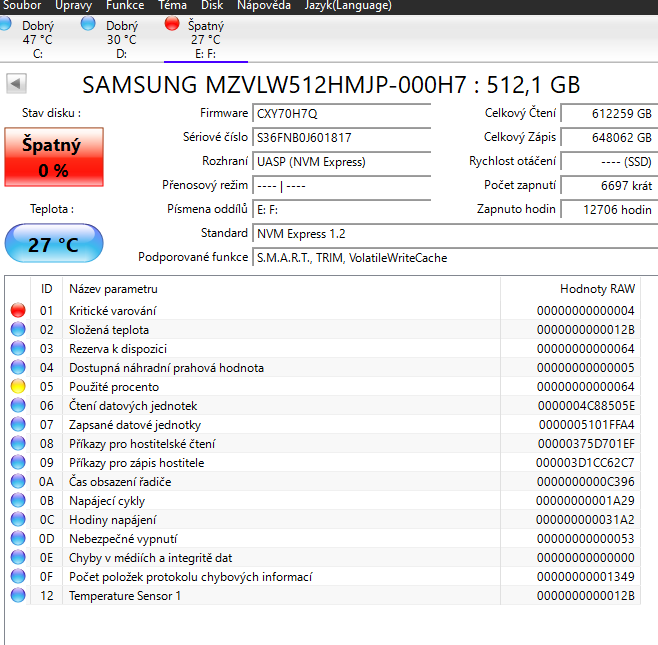This screenshot has height=645, width=658.
Task: Click the serial number field S36FNB0J601817
Action: pyautogui.click(x=342, y=138)
